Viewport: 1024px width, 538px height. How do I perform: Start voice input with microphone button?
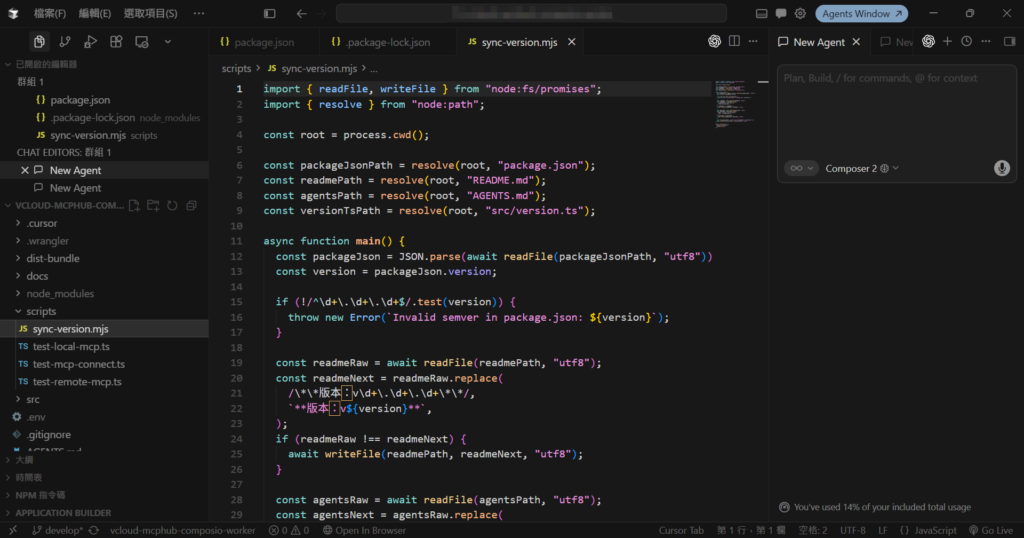point(1002,168)
